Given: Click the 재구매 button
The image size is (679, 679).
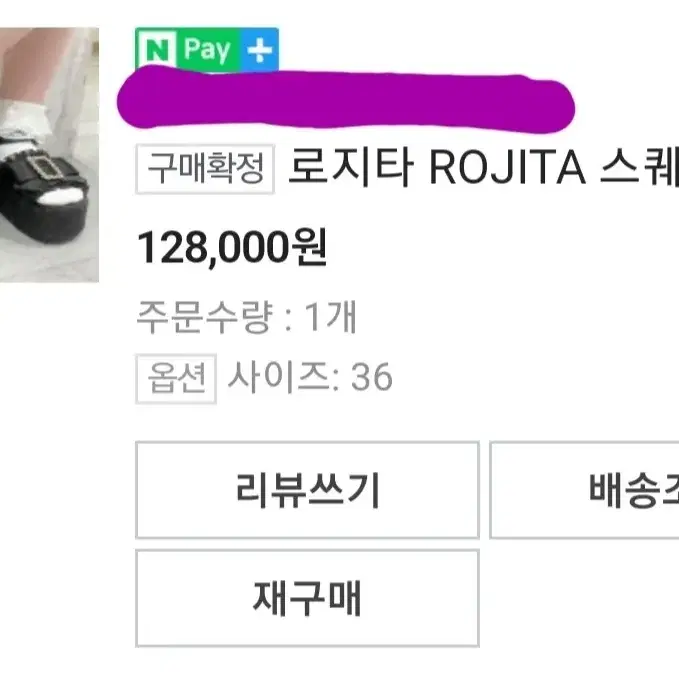Looking at the screenshot, I should pos(307,598).
